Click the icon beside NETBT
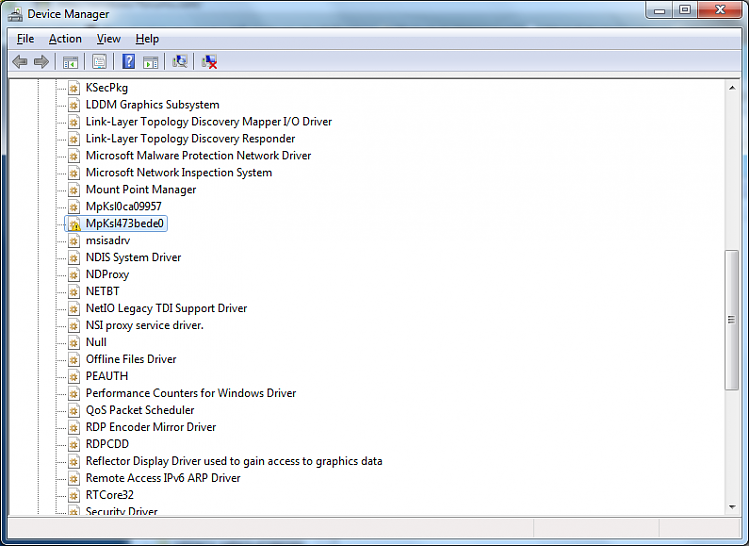The width and height of the screenshot is (750, 546). click(74, 292)
